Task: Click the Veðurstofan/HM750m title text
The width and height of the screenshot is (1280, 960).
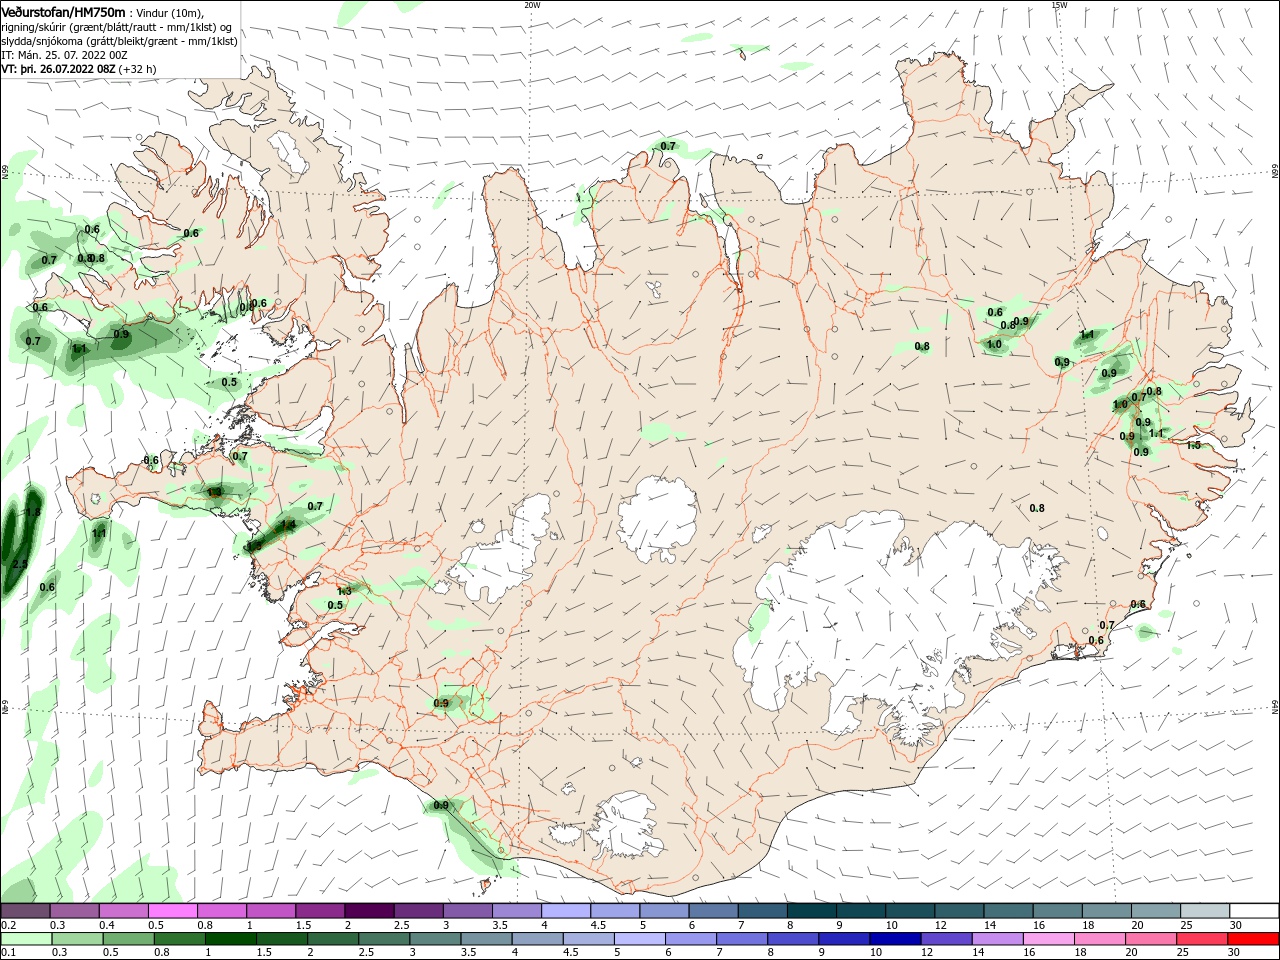Action: [64, 12]
